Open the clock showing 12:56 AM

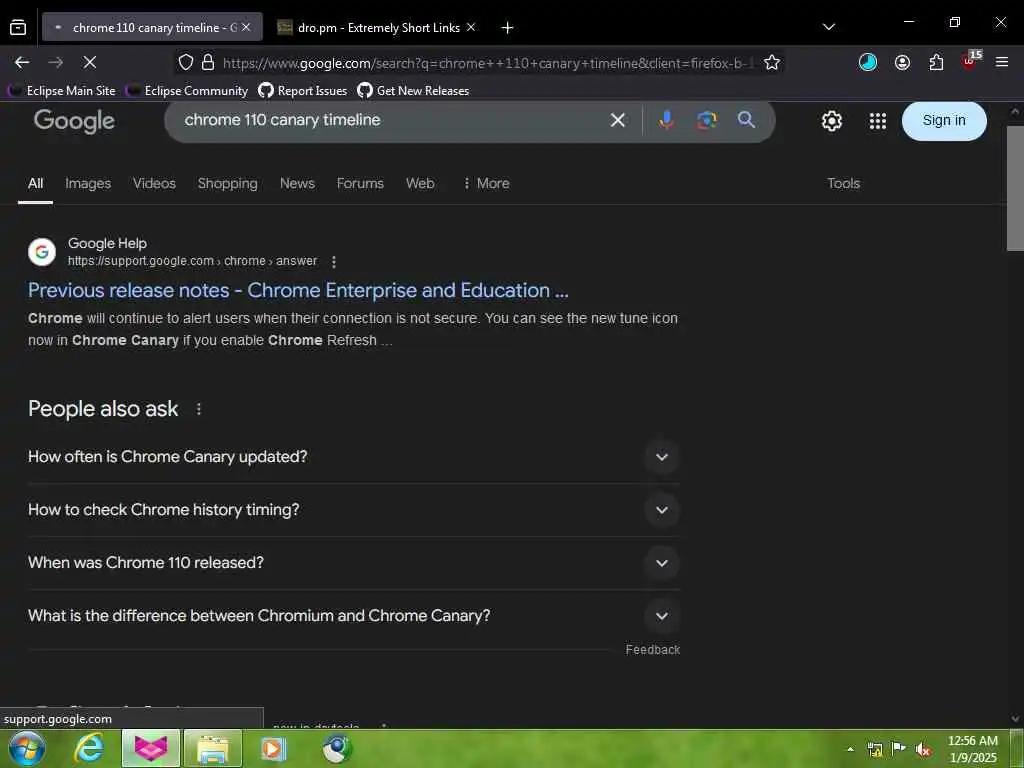click(972, 749)
